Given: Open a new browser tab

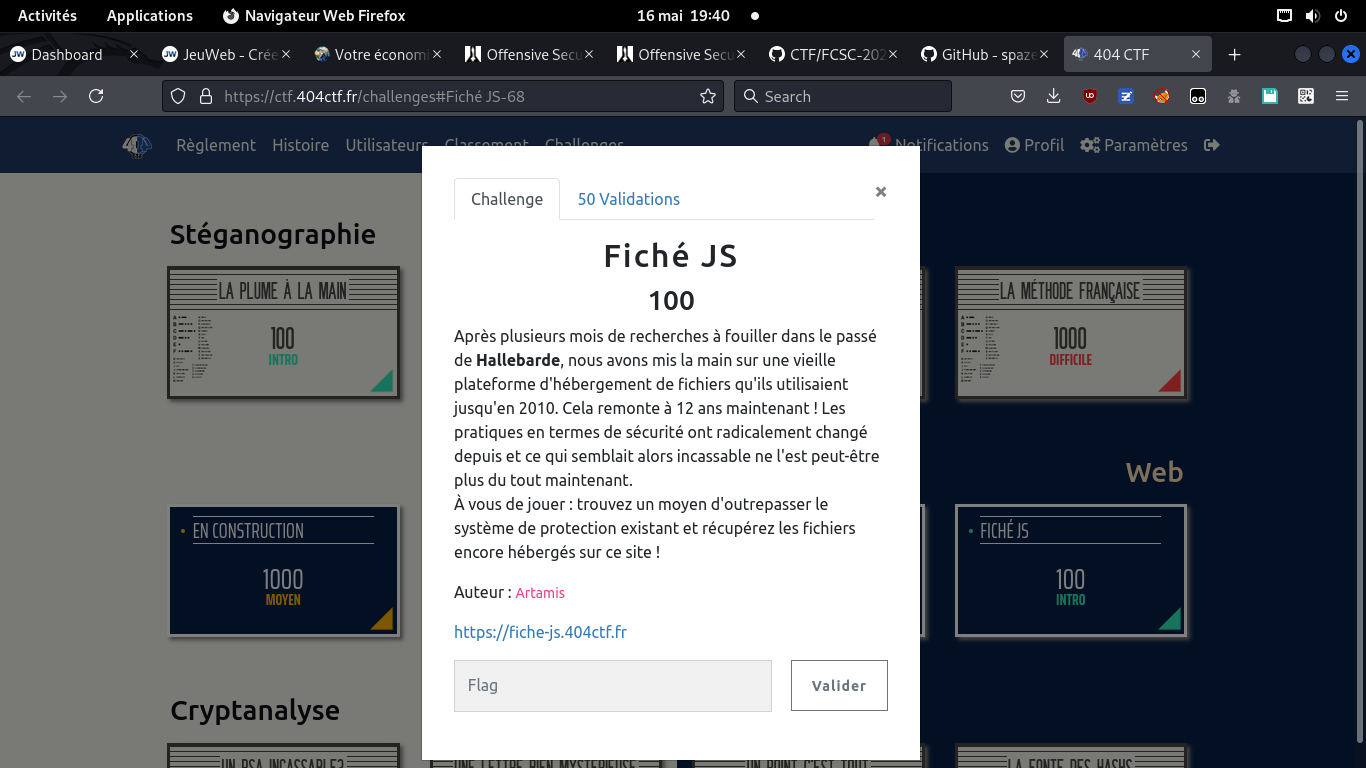Looking at the screenshot, I should click(x=1234, y=54).
